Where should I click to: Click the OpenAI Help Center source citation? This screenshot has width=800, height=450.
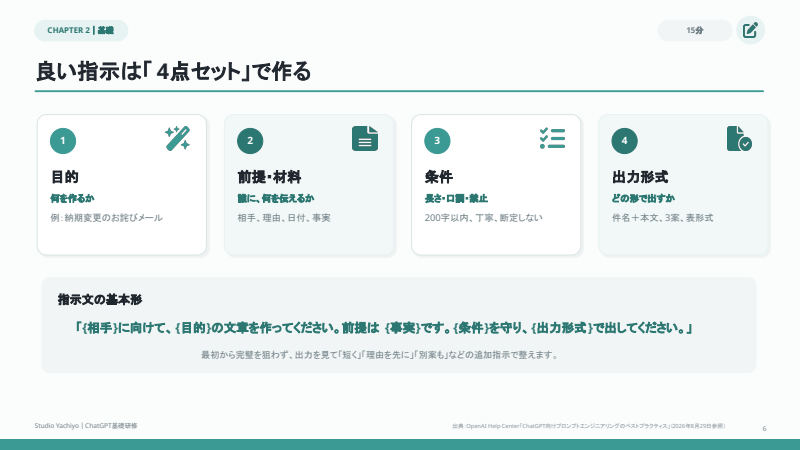pos(588,426)
